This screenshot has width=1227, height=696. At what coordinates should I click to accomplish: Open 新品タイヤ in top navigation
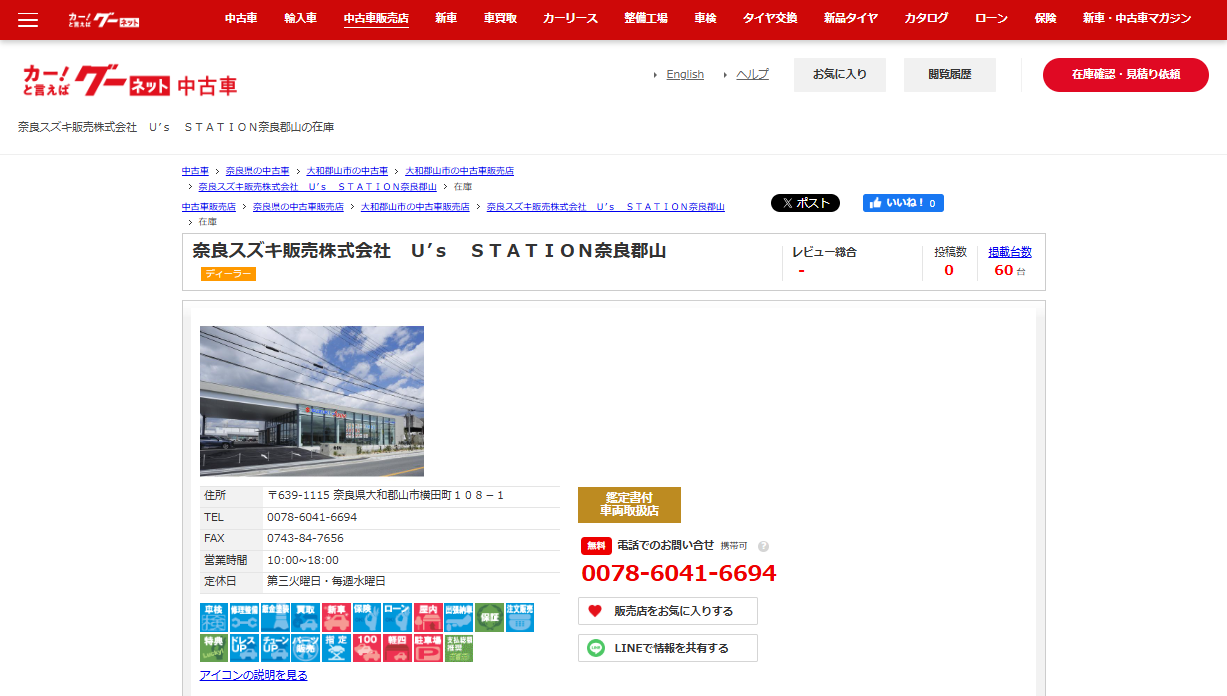tap(851, 18)
